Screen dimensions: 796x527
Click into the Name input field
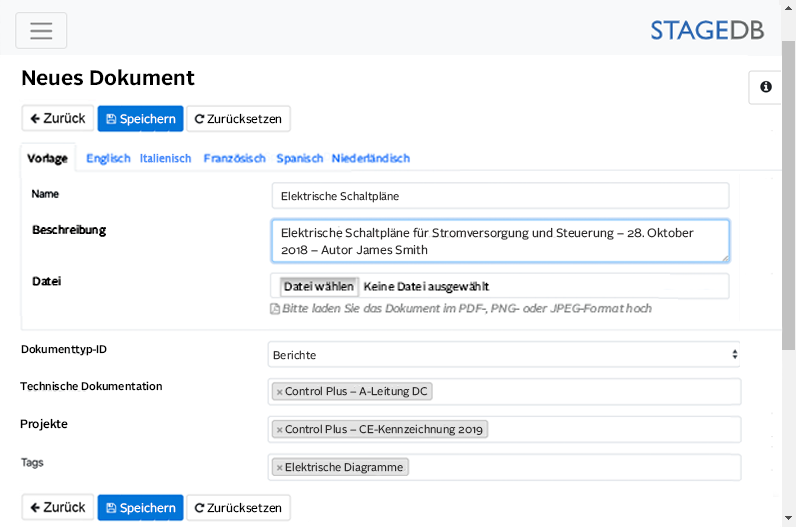click(x=500, y=196)
